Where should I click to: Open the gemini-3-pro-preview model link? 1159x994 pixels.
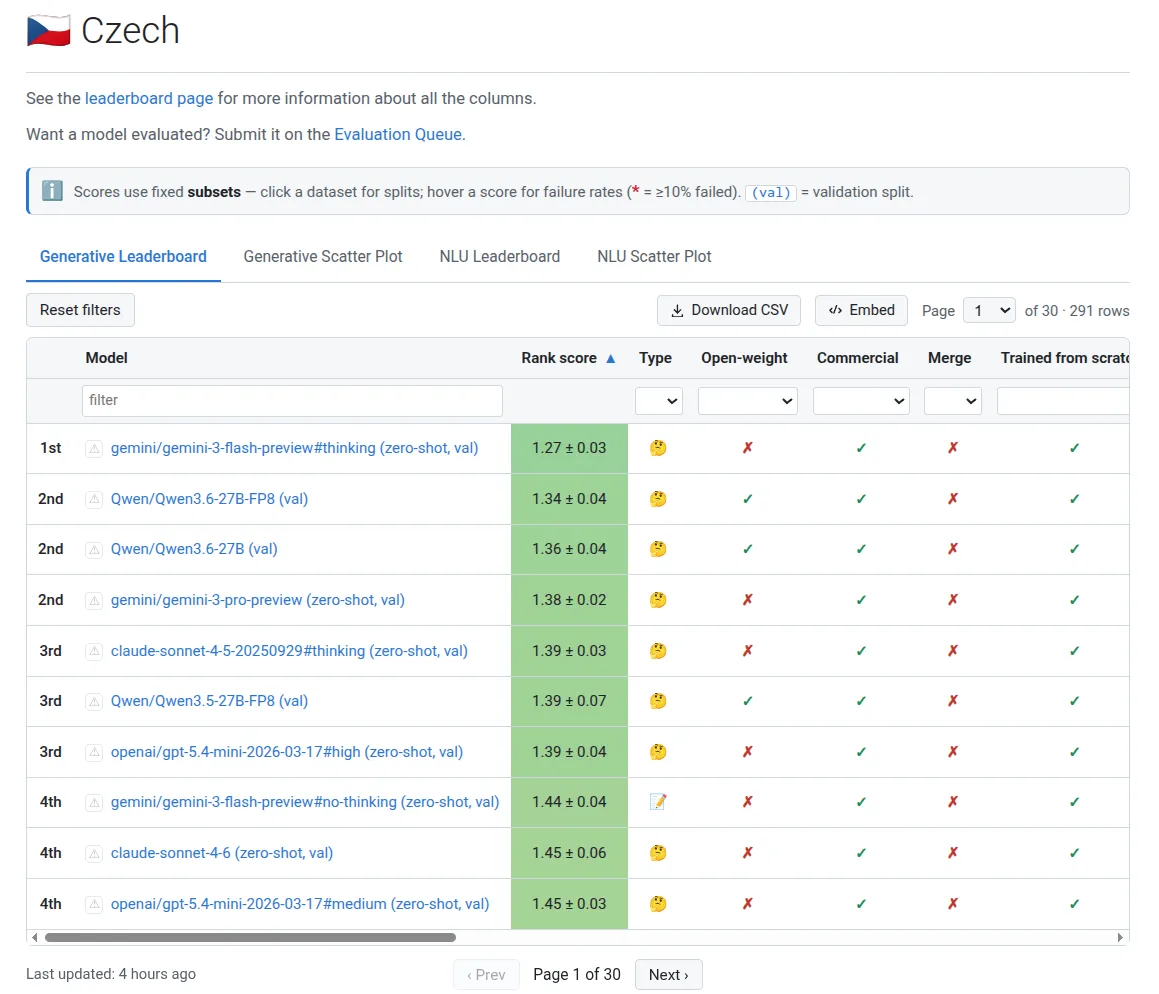(258, 600)
